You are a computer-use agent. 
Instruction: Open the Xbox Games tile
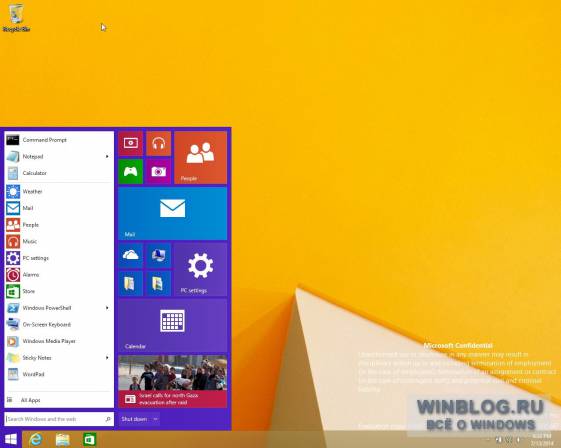tap(131, 171)
